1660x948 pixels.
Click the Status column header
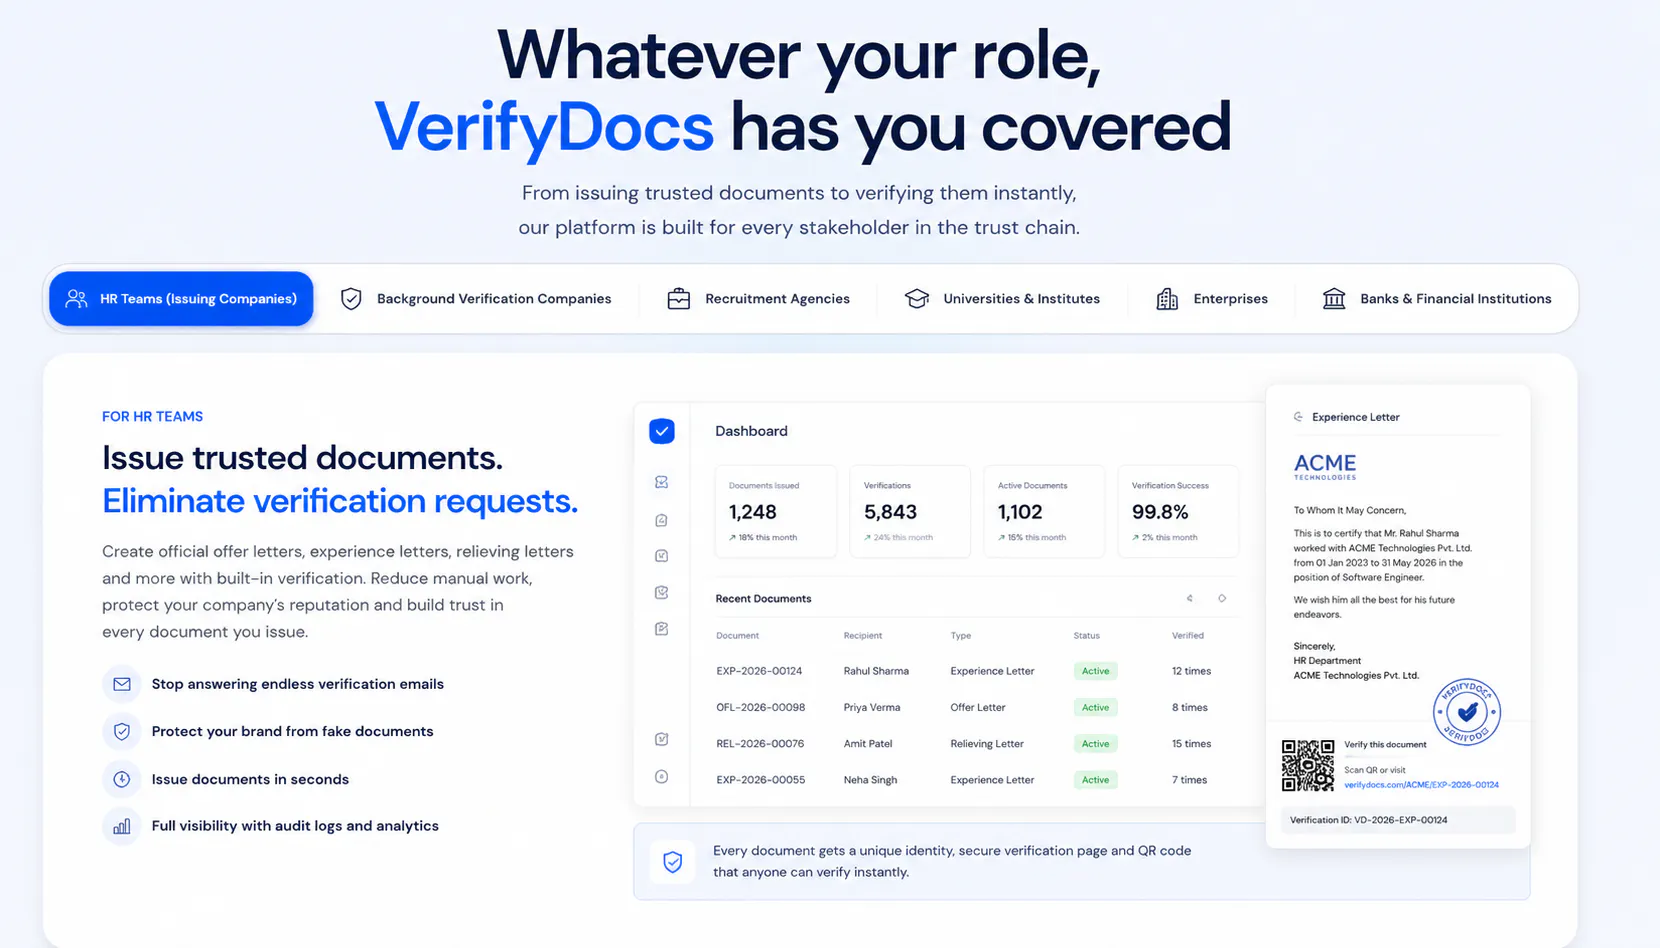point(1086,635)
